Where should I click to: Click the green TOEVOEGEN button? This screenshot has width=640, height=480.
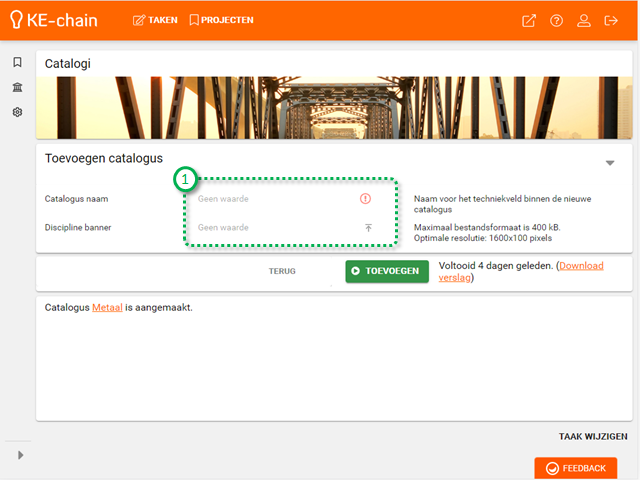click(387, 271)
